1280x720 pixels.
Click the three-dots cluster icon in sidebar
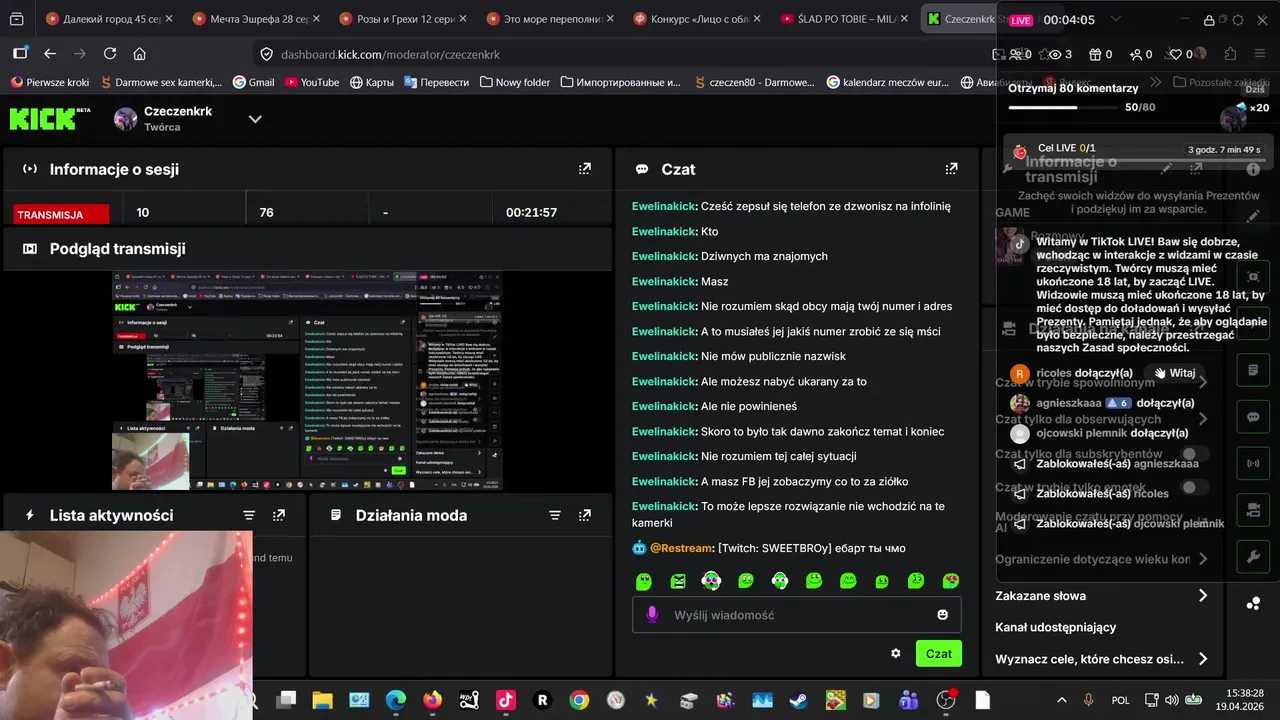[1253, 603]
